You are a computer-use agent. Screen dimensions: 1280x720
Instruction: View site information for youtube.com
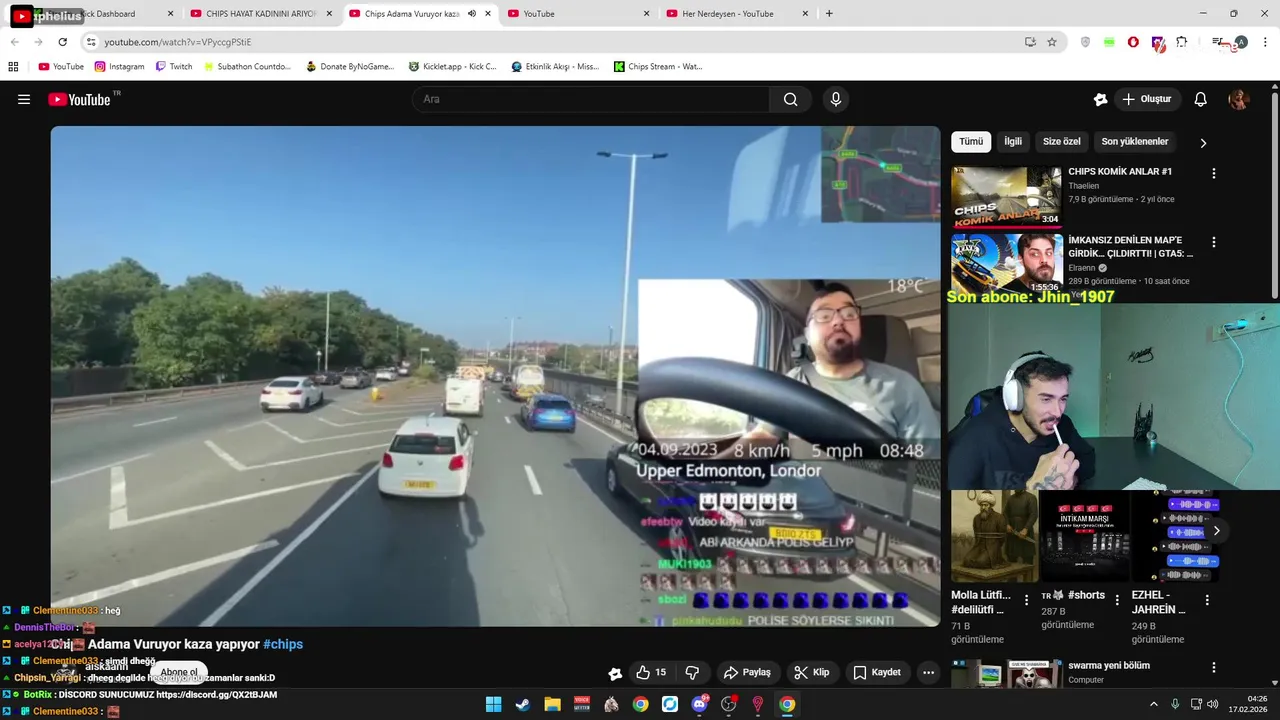pyautogui.click(x=91, y=42)
